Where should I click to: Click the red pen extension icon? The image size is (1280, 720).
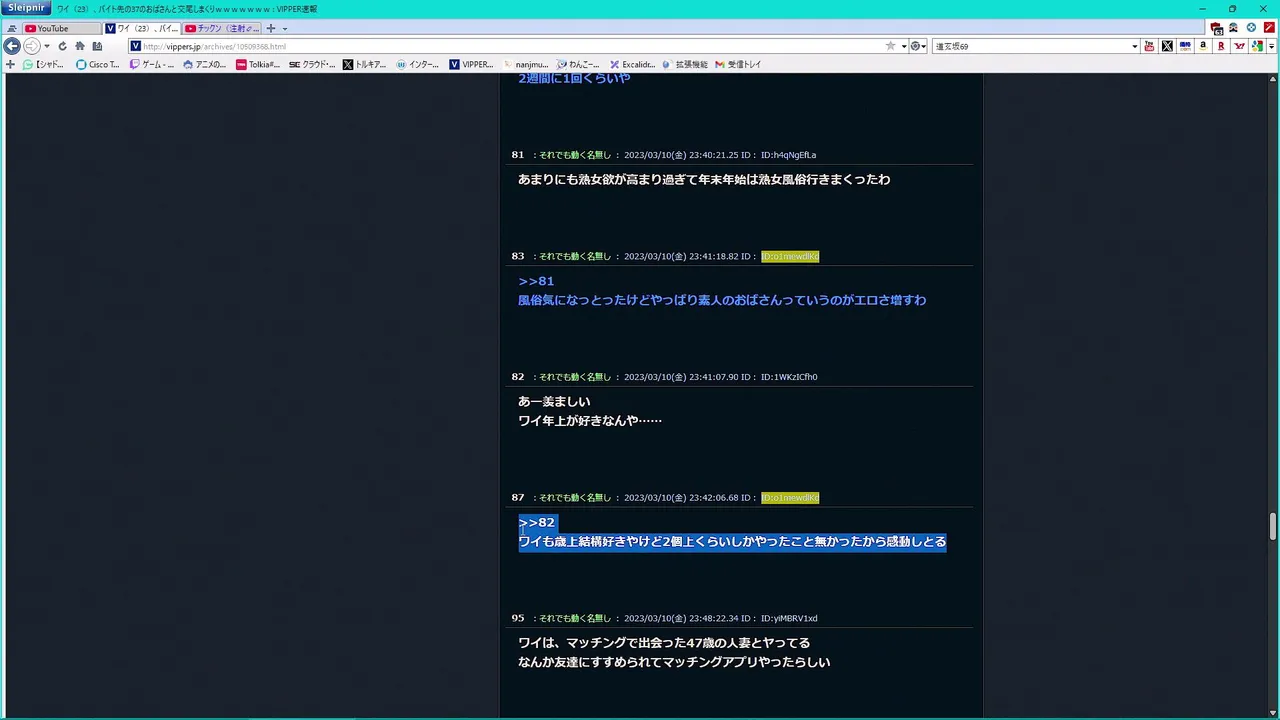[x=1268, y=28]
